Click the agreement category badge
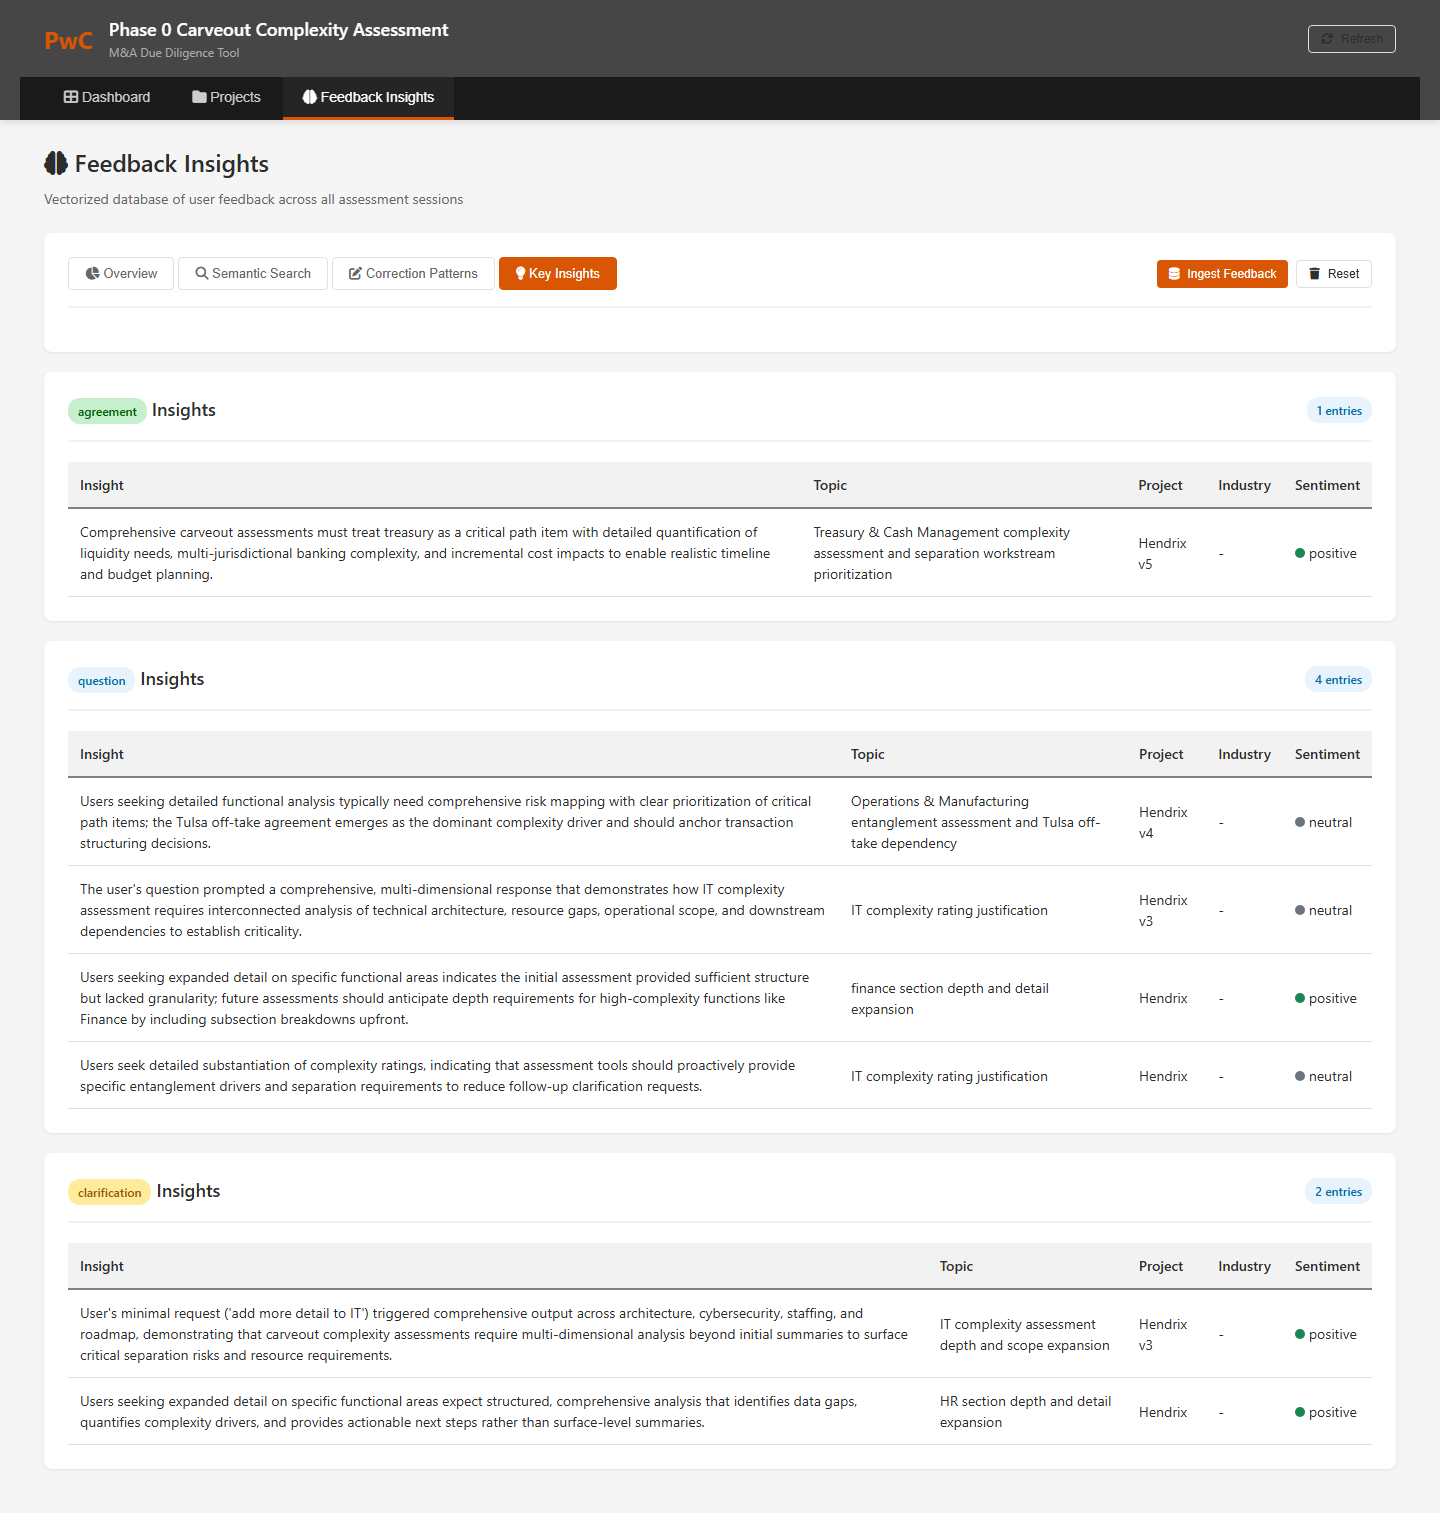 (x=107, y=411)
